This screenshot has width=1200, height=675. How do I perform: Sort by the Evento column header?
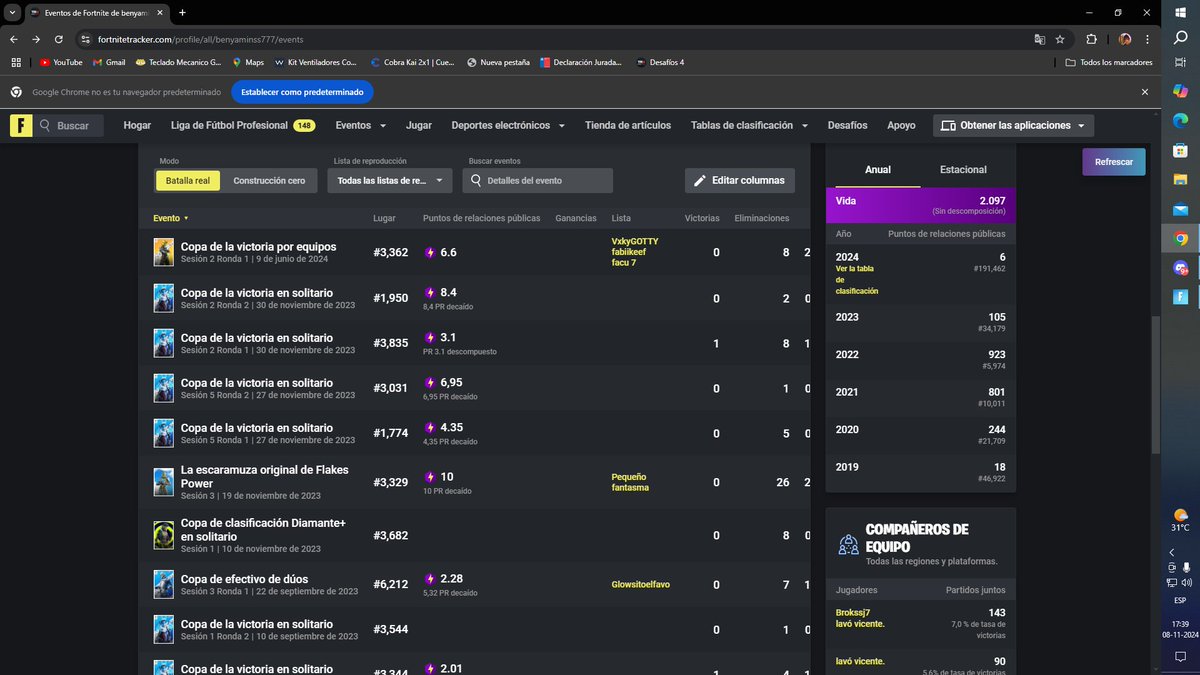click(x=170, y=218)
